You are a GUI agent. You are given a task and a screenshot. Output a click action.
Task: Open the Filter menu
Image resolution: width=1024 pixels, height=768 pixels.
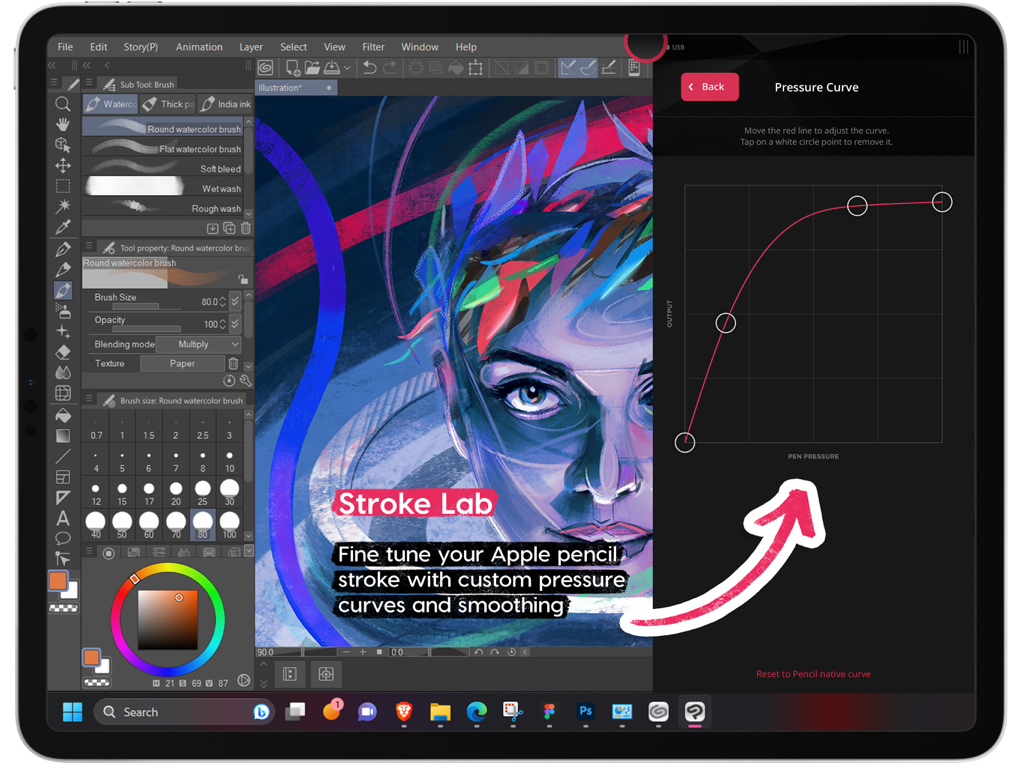372,46
